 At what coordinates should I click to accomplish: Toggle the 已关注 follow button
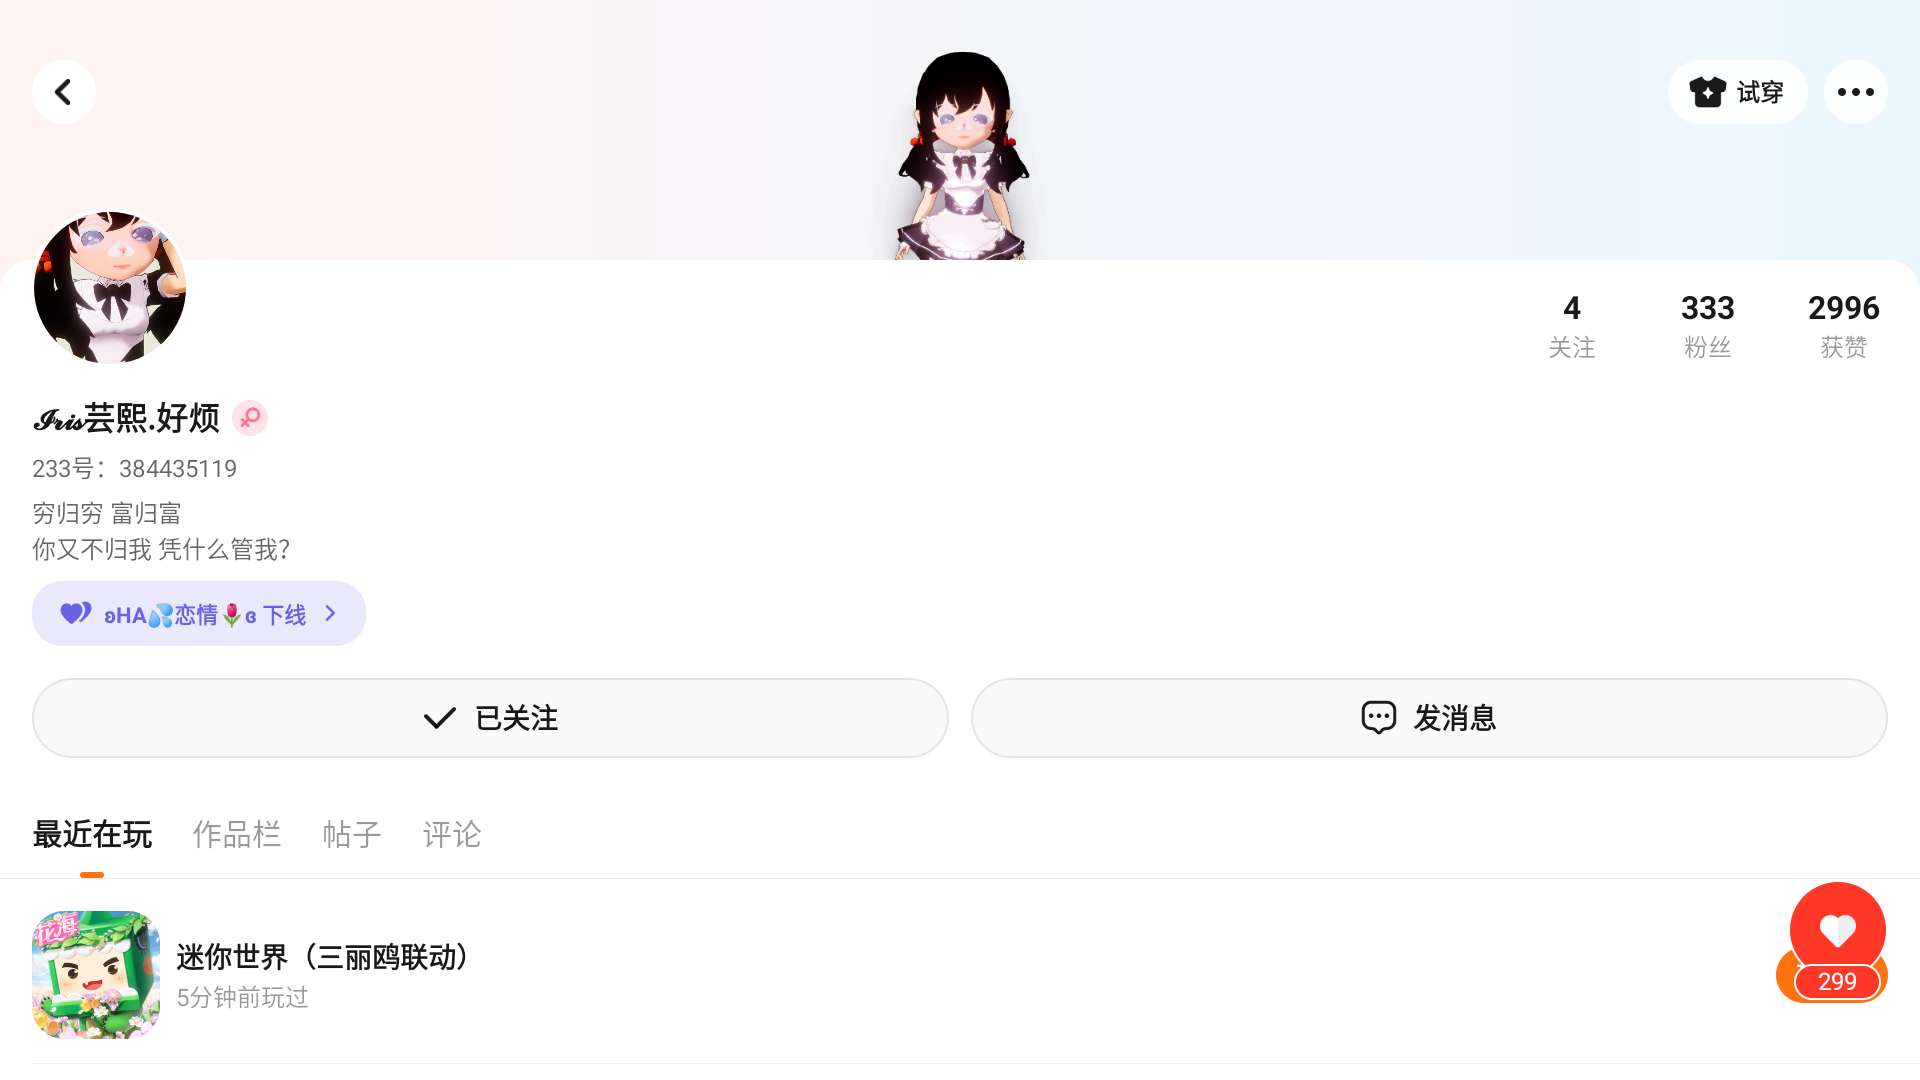pos(490,718)
